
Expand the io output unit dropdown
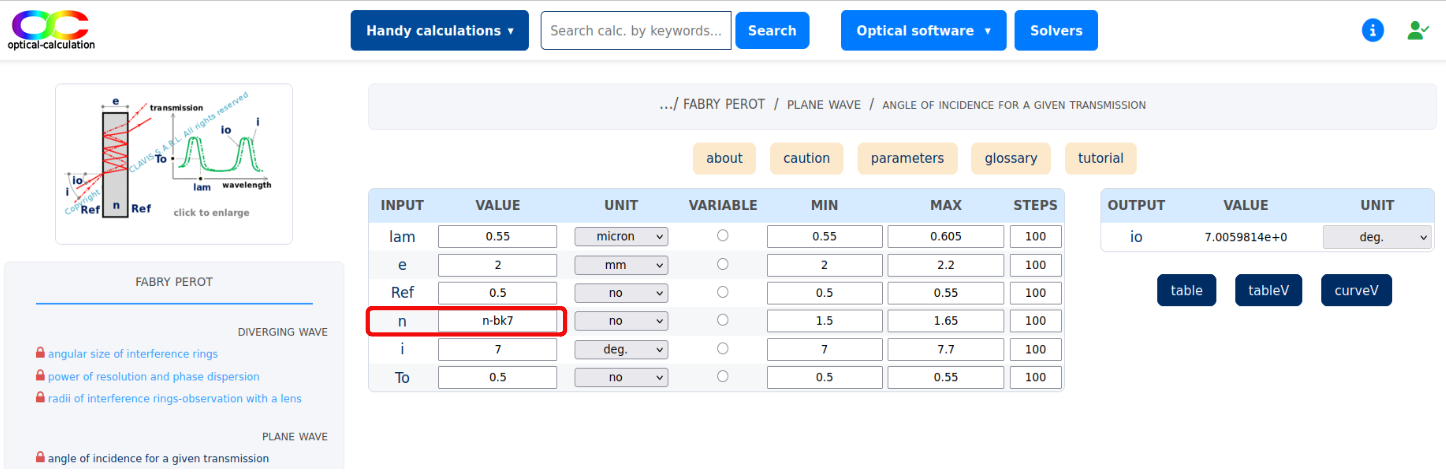tap(1376, 237)
